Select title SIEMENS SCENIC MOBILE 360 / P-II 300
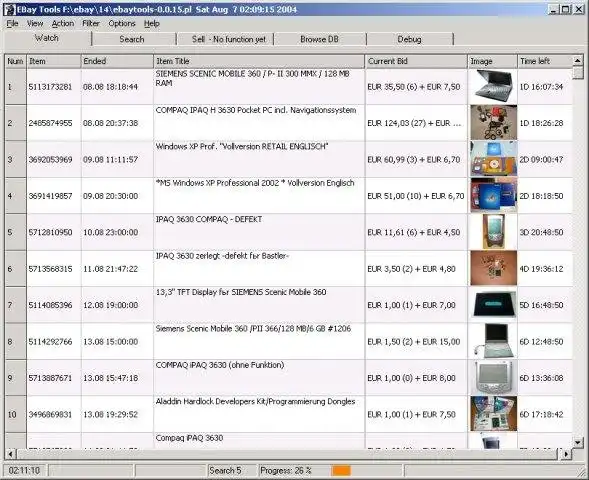 (252, 78)
